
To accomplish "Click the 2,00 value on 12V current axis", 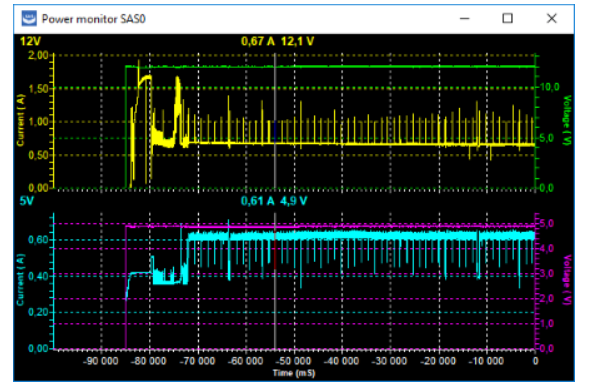I will [x=38, y=55].
